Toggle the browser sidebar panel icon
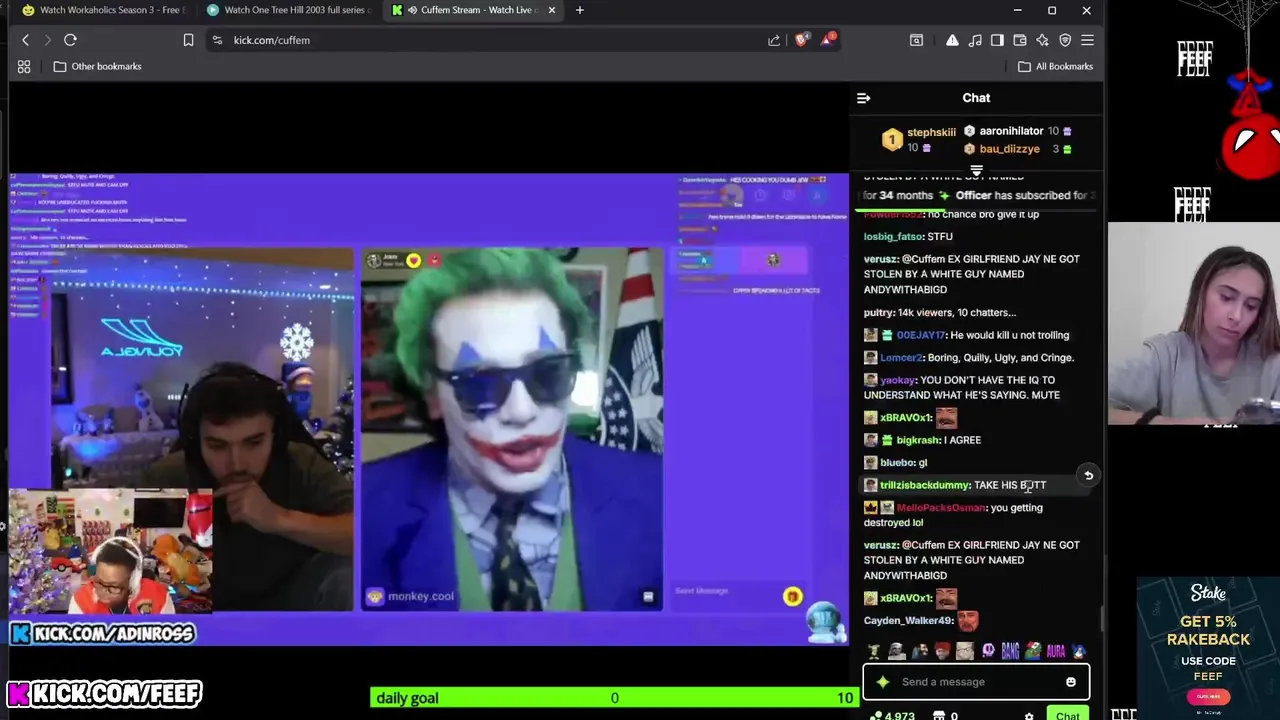The width and height of the screenshot is (1280, 720). tap(997, 40)
